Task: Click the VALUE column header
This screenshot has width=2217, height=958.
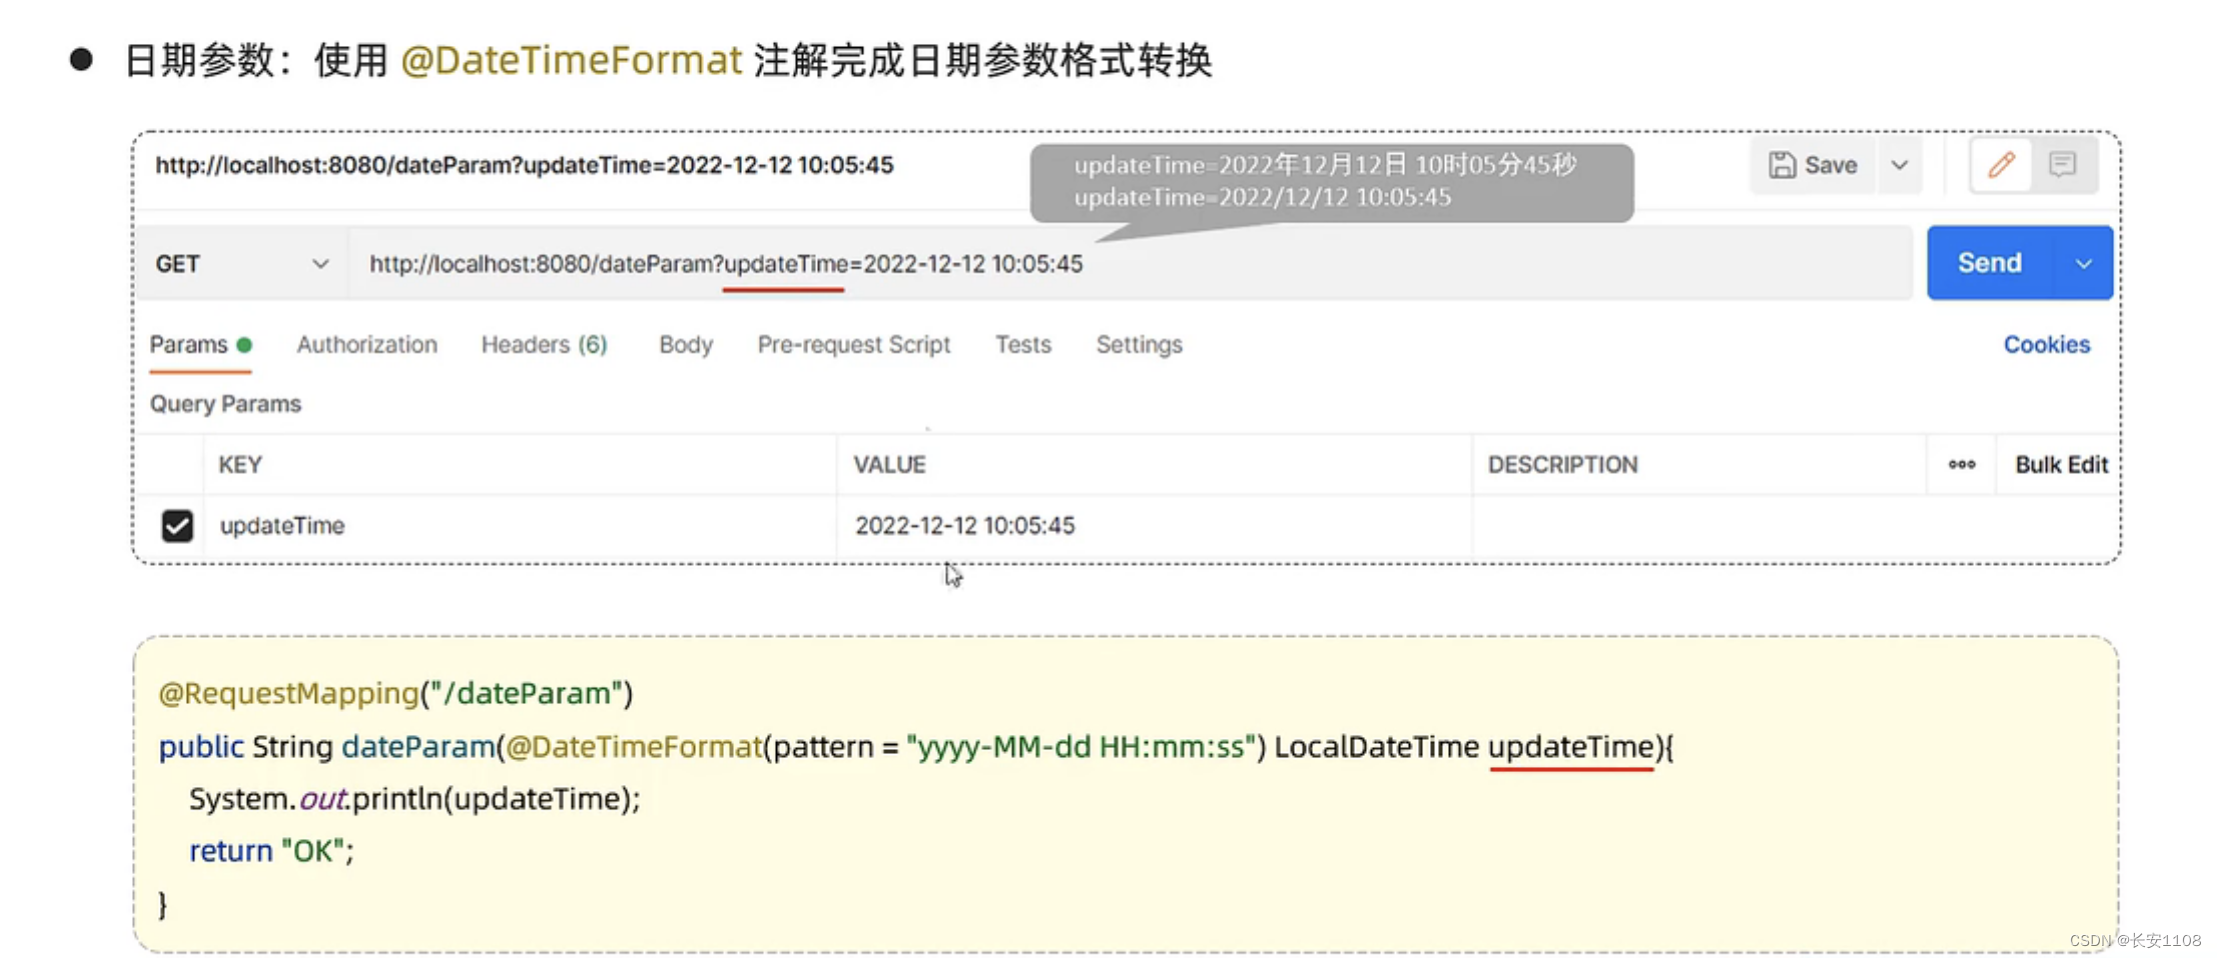Action: pos(889,465)
